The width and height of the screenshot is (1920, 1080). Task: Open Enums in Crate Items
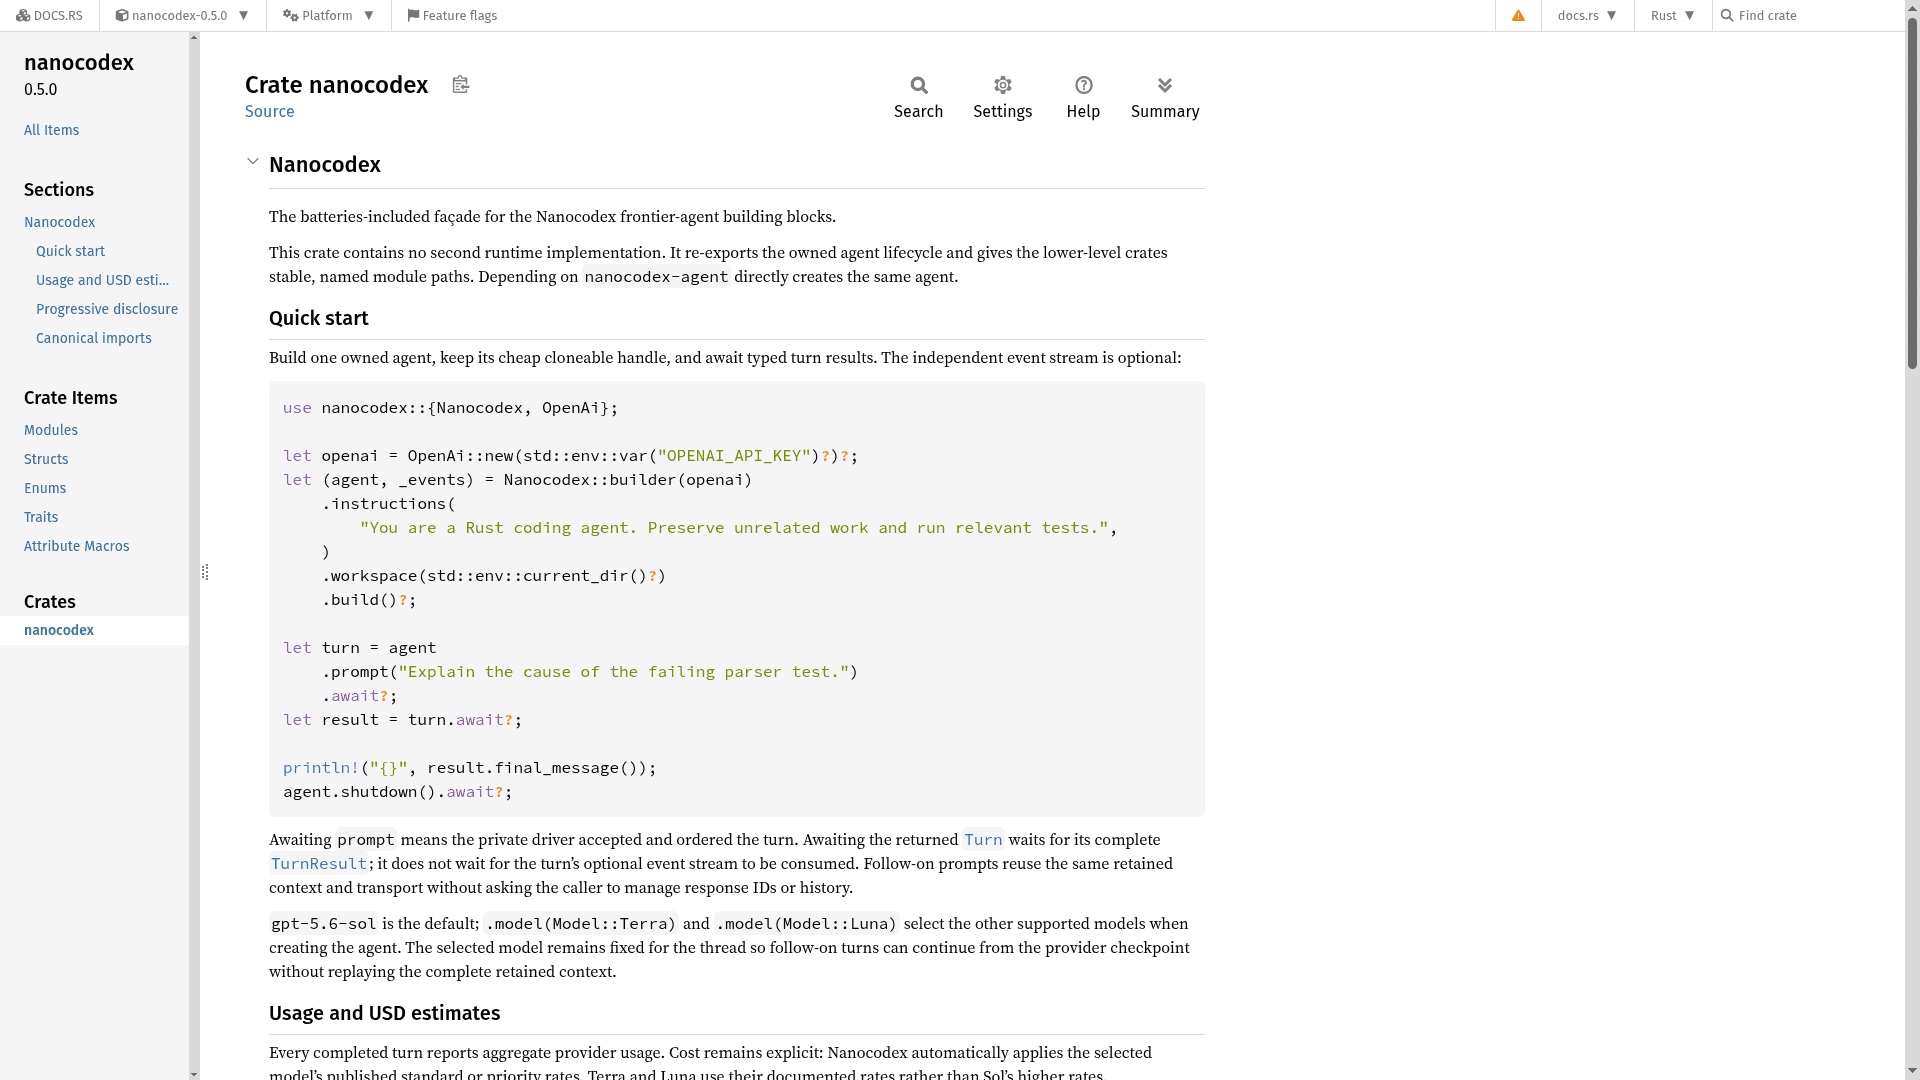(x=45, y=488)
